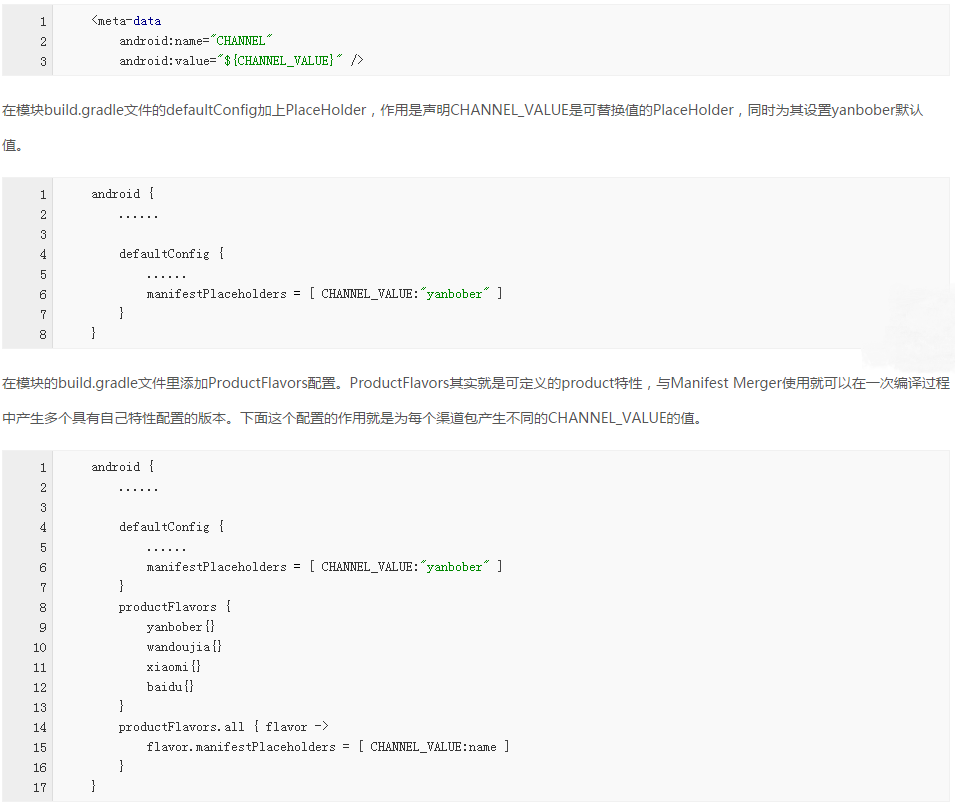Click the paragraph line starting "在模块的build.gradle文件里添加ProductFlavors"
This screenshot has height=803, width=955.
(476, 383)
